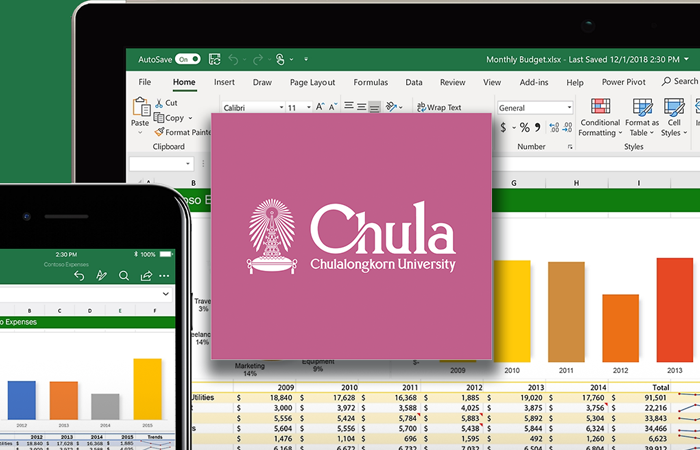Click the Paste clipboard icon

coord(141,107)
